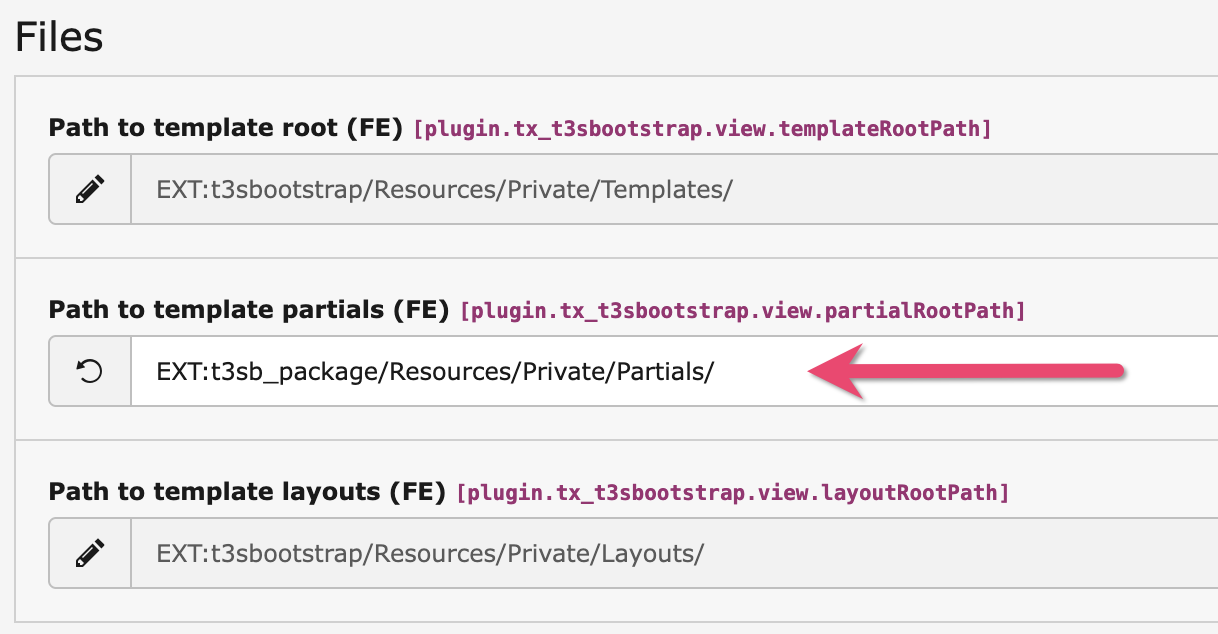
Task: Click the pencil edit icon for template root
Action: pyautogui.click(x=90, y=189)
